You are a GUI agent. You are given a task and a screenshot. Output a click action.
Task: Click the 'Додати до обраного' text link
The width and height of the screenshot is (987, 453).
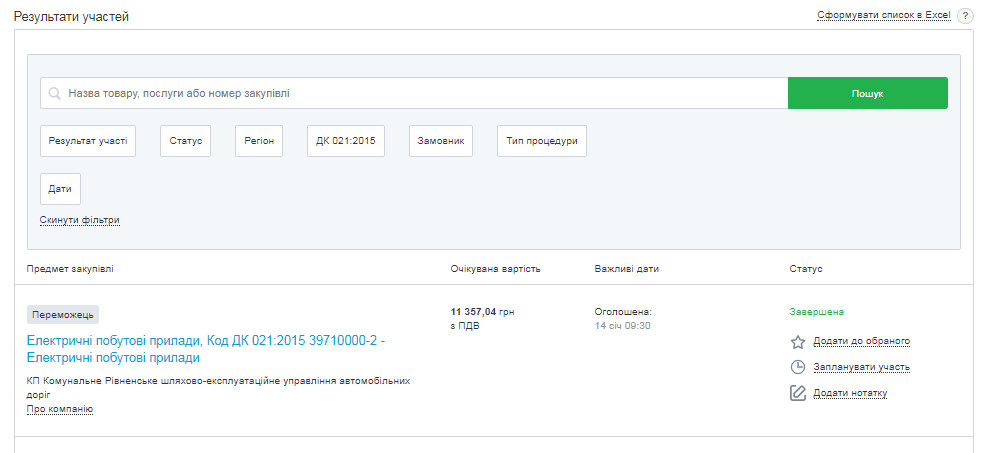(861, 341)
